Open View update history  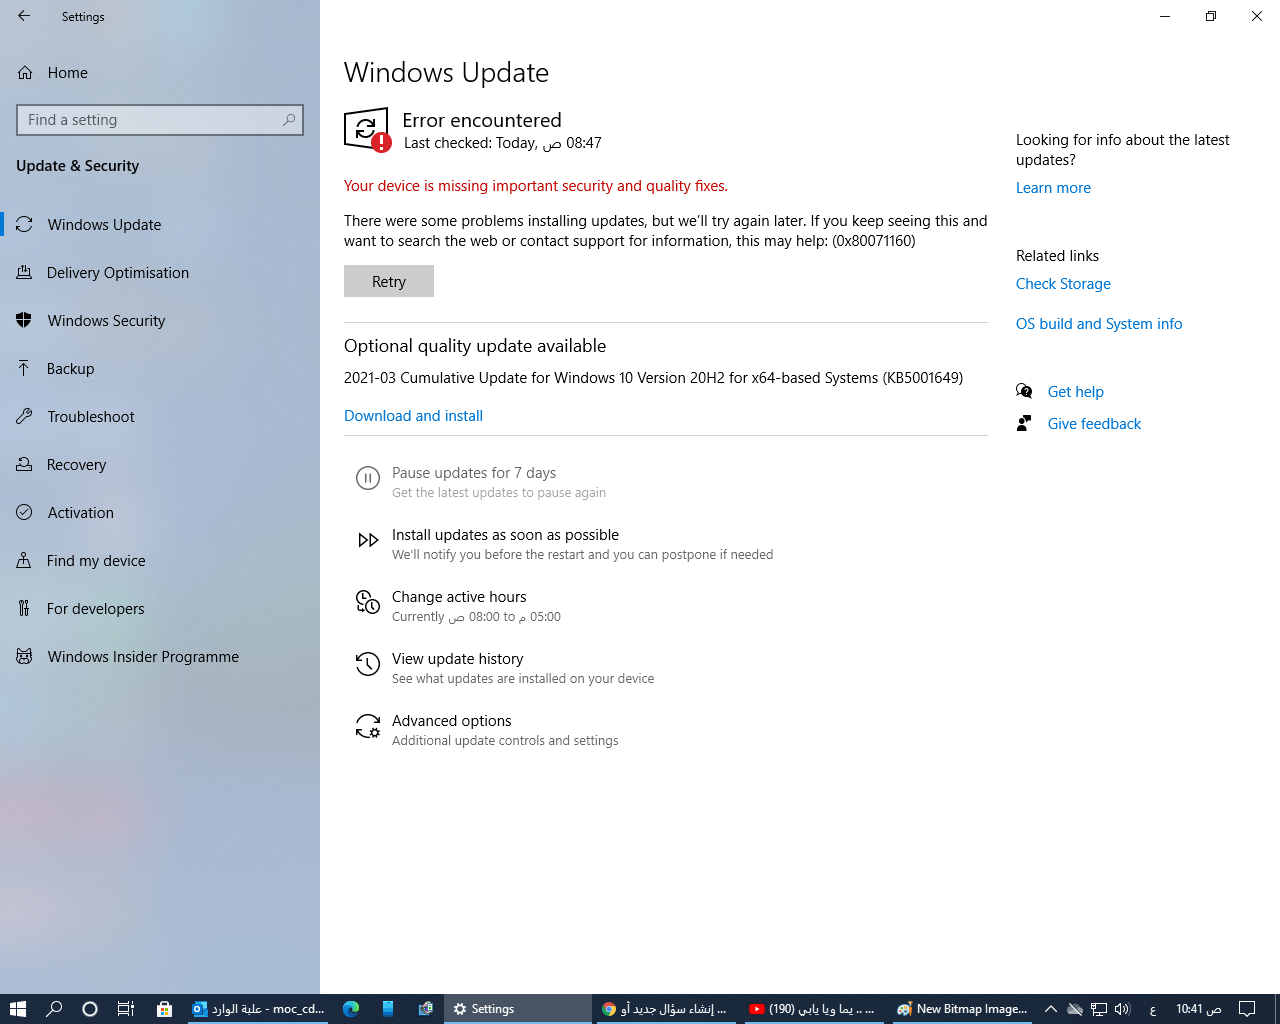(x=458, y=659)
